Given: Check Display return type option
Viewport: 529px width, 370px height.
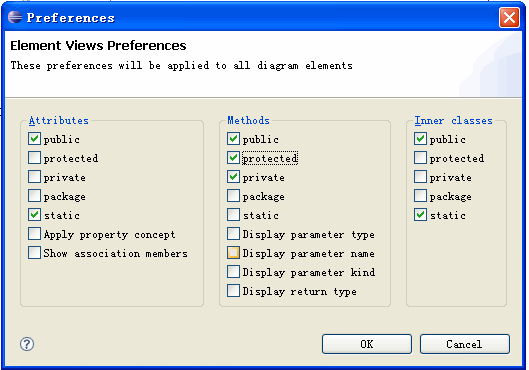Looking at the screenshot, I should 233,290.
